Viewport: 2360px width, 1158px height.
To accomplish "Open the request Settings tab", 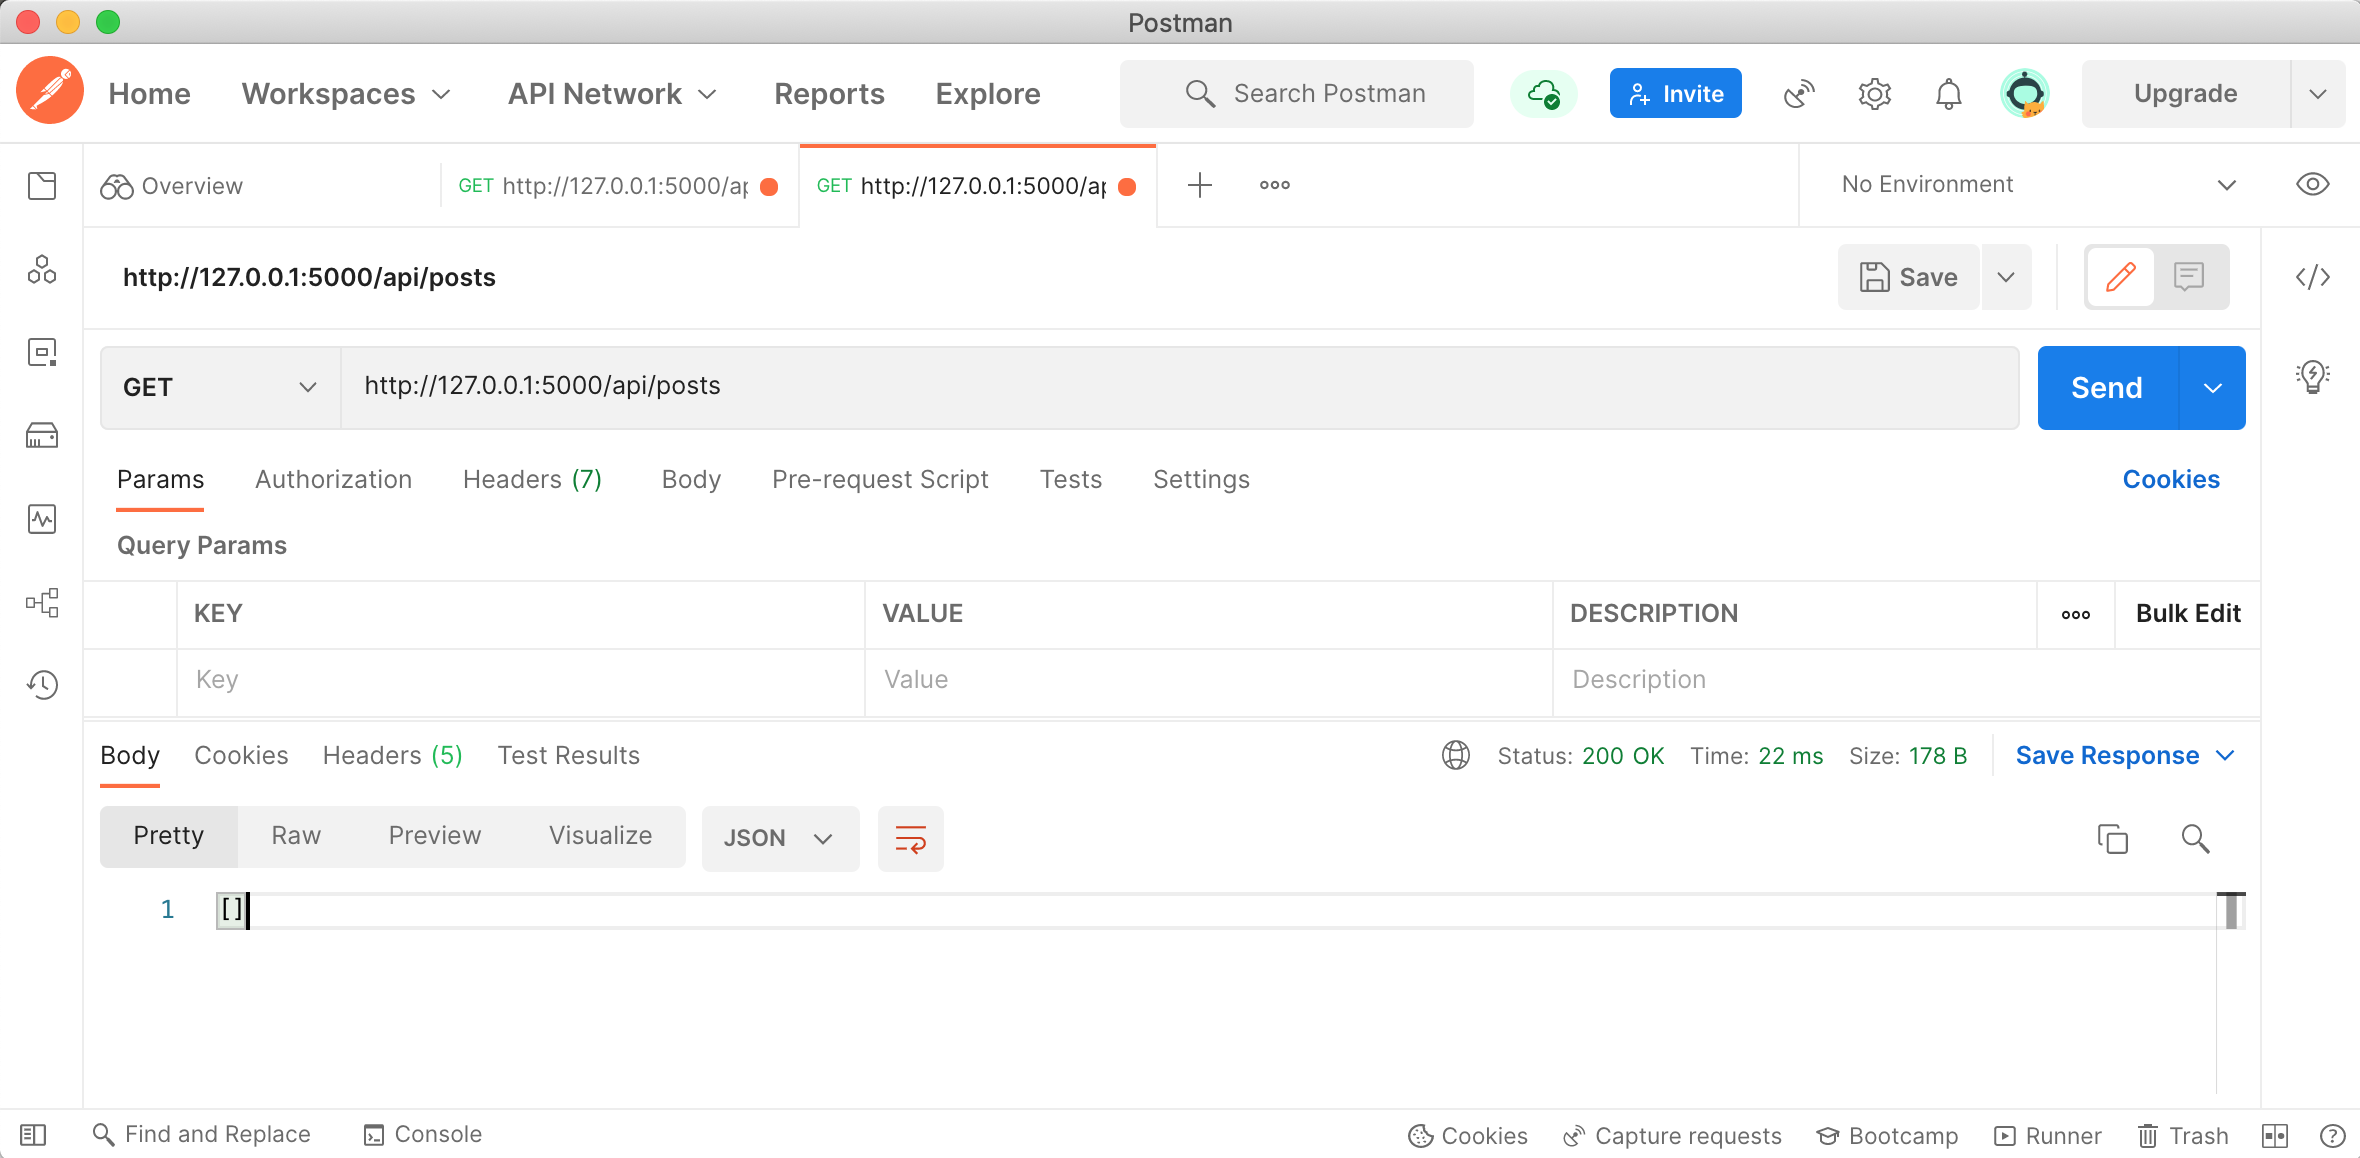I will coord(1201,479).
